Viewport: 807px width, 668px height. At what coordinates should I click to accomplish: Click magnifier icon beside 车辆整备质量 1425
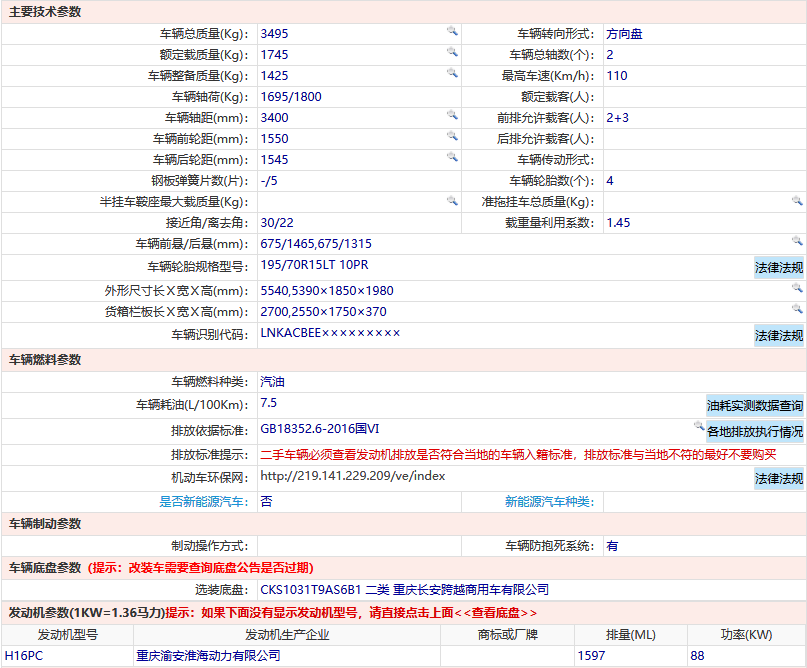tap(452, 73)
